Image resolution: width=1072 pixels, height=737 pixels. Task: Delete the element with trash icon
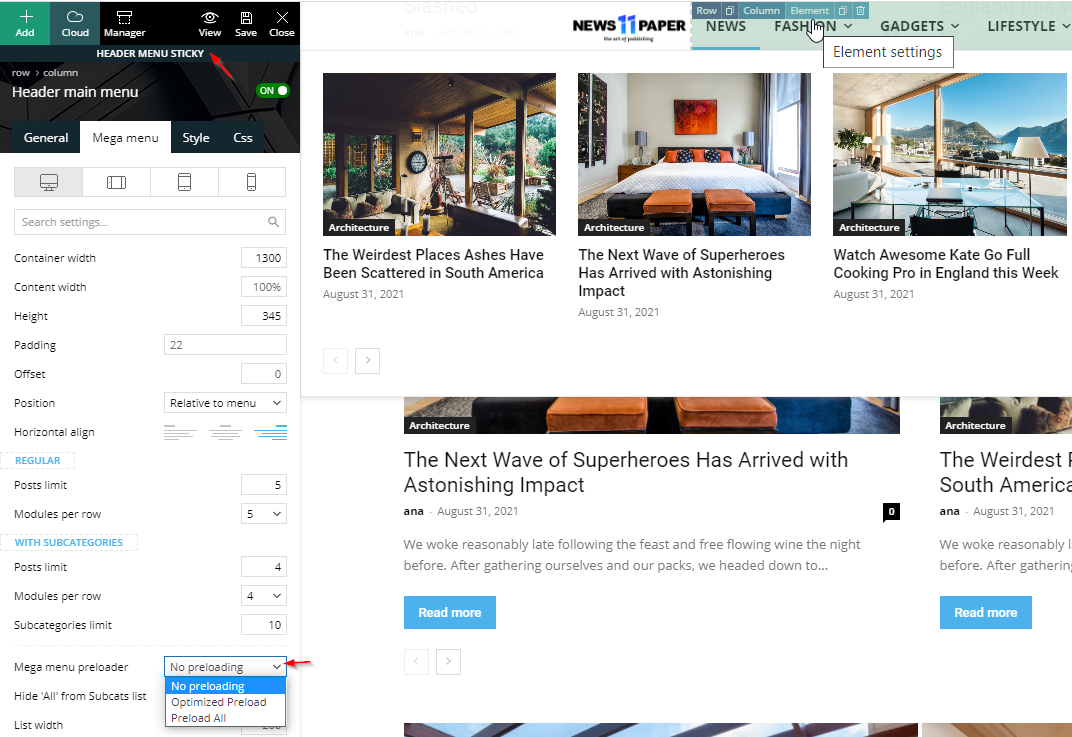pyautogui.click(x=860, y=10)
